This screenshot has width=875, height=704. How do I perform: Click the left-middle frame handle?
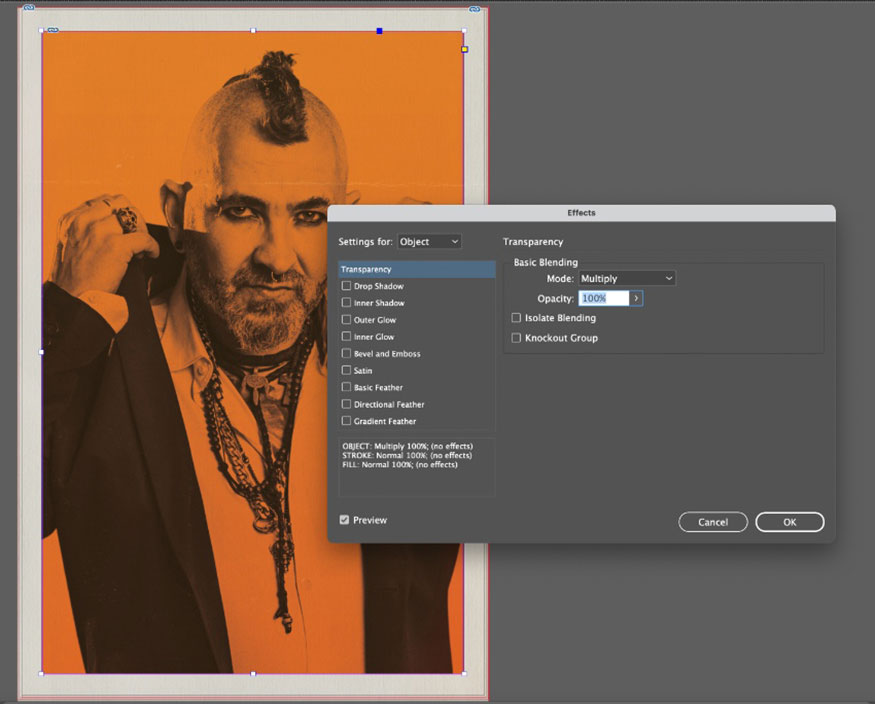coord(42,352)
